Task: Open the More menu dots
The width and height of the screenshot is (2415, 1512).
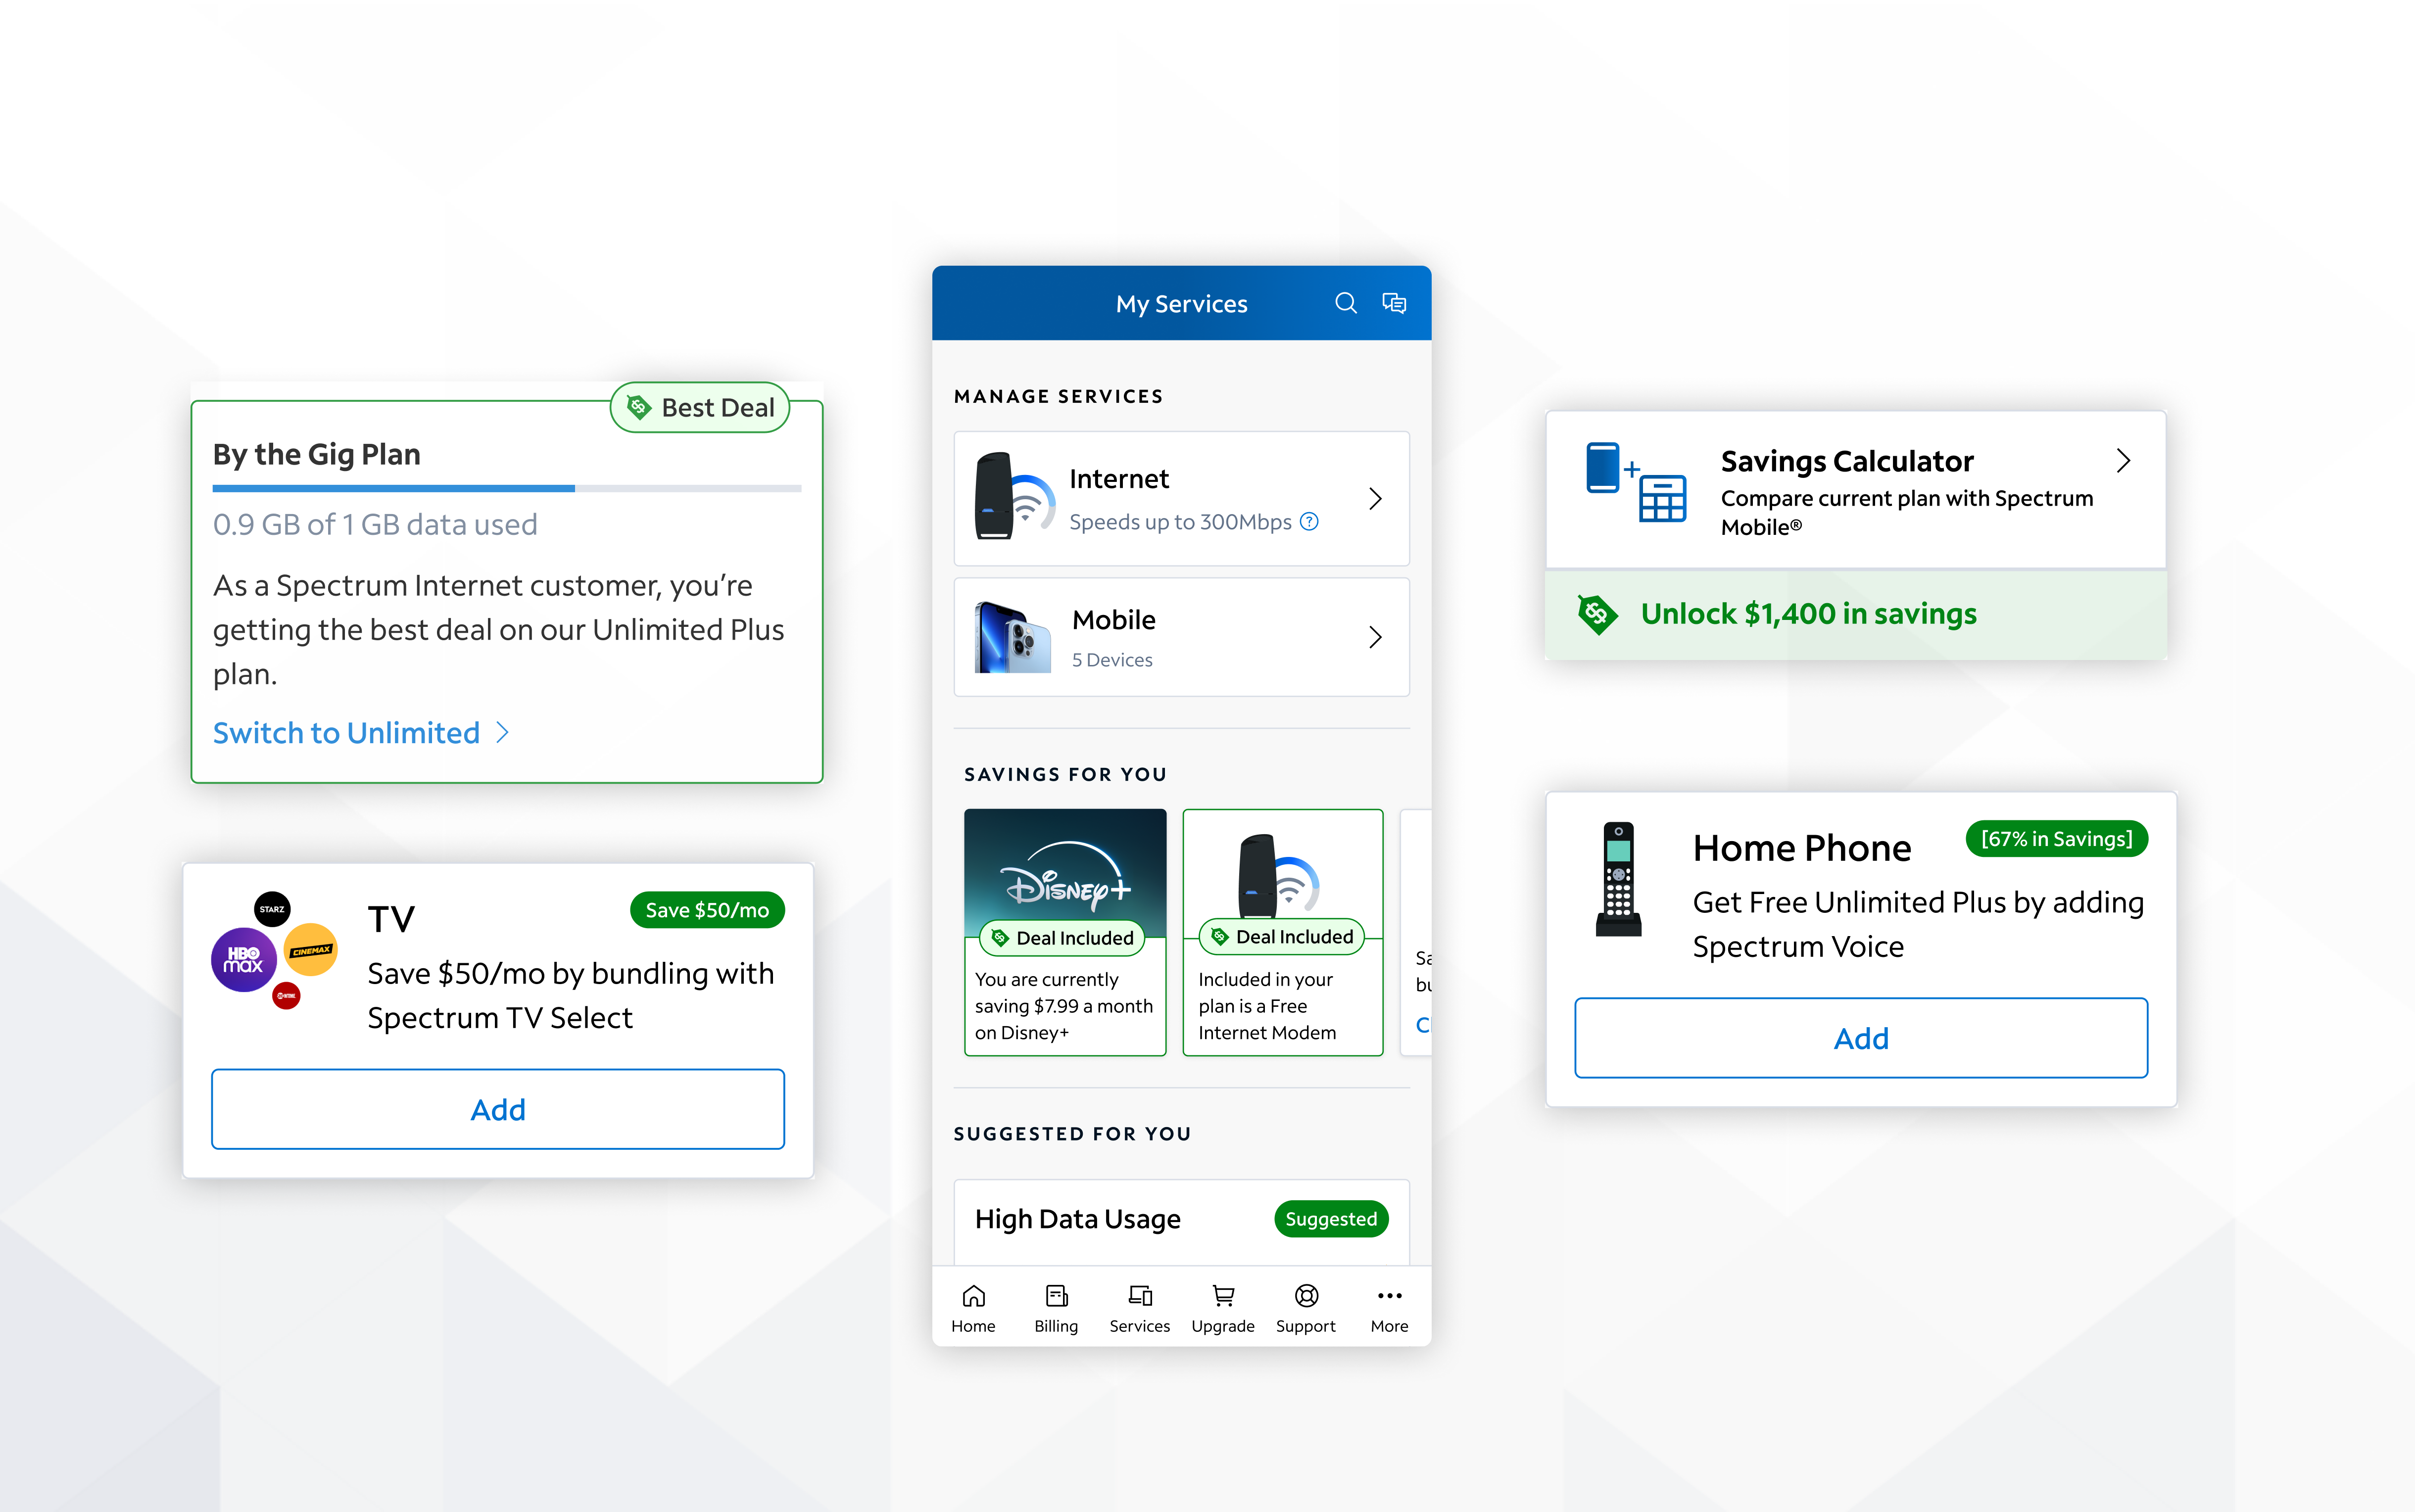Action: point(1389,1296)
